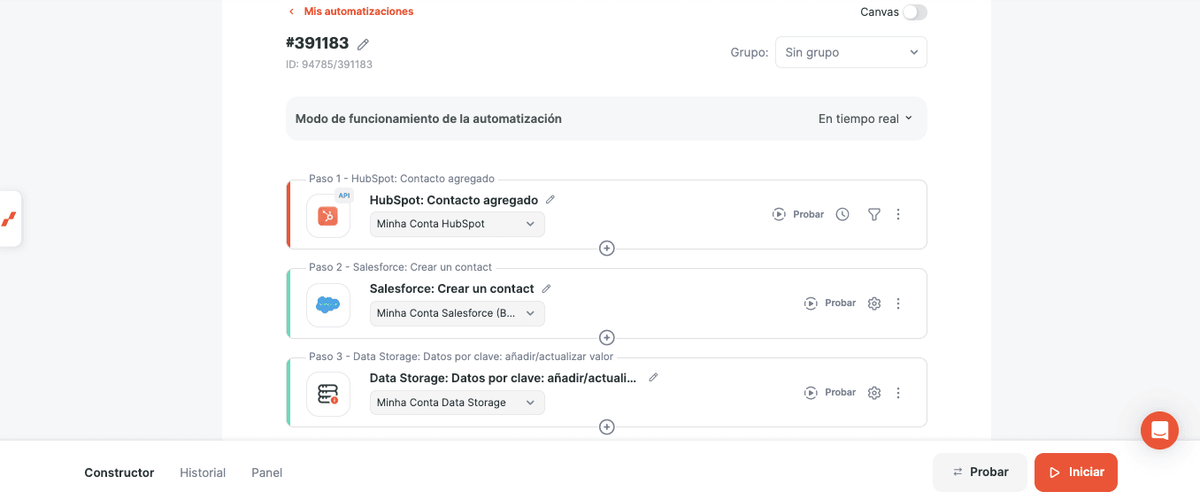Toggle the Canvas switch
This screenshot has height=499, width=1200.
[x=914, y=12]
